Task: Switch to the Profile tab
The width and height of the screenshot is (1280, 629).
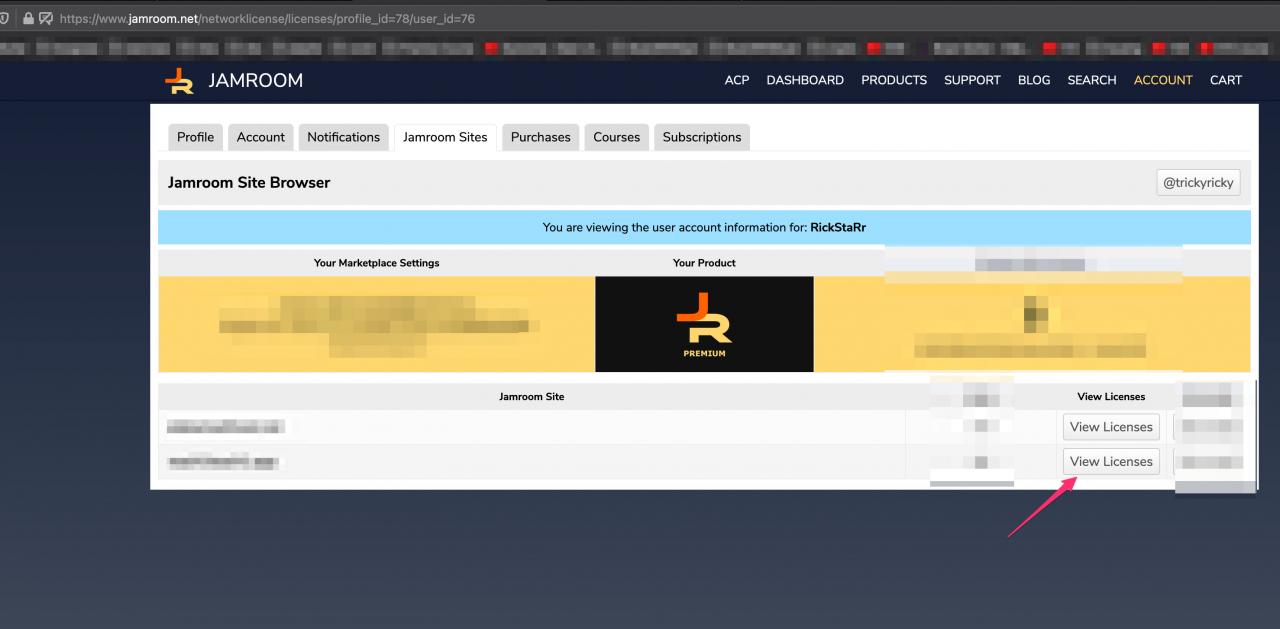Action: 196,137
